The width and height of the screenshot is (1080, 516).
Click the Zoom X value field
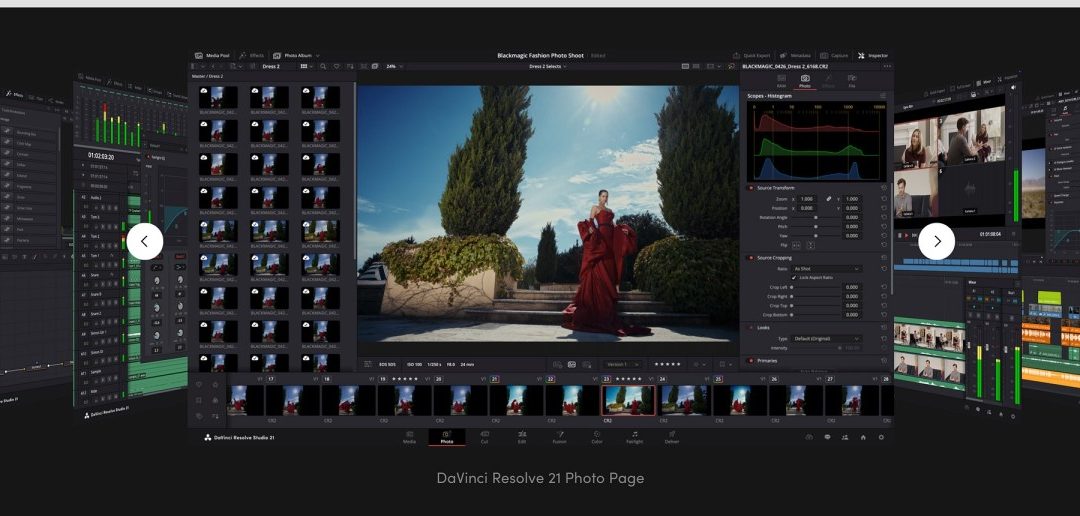tap(807, 198)
